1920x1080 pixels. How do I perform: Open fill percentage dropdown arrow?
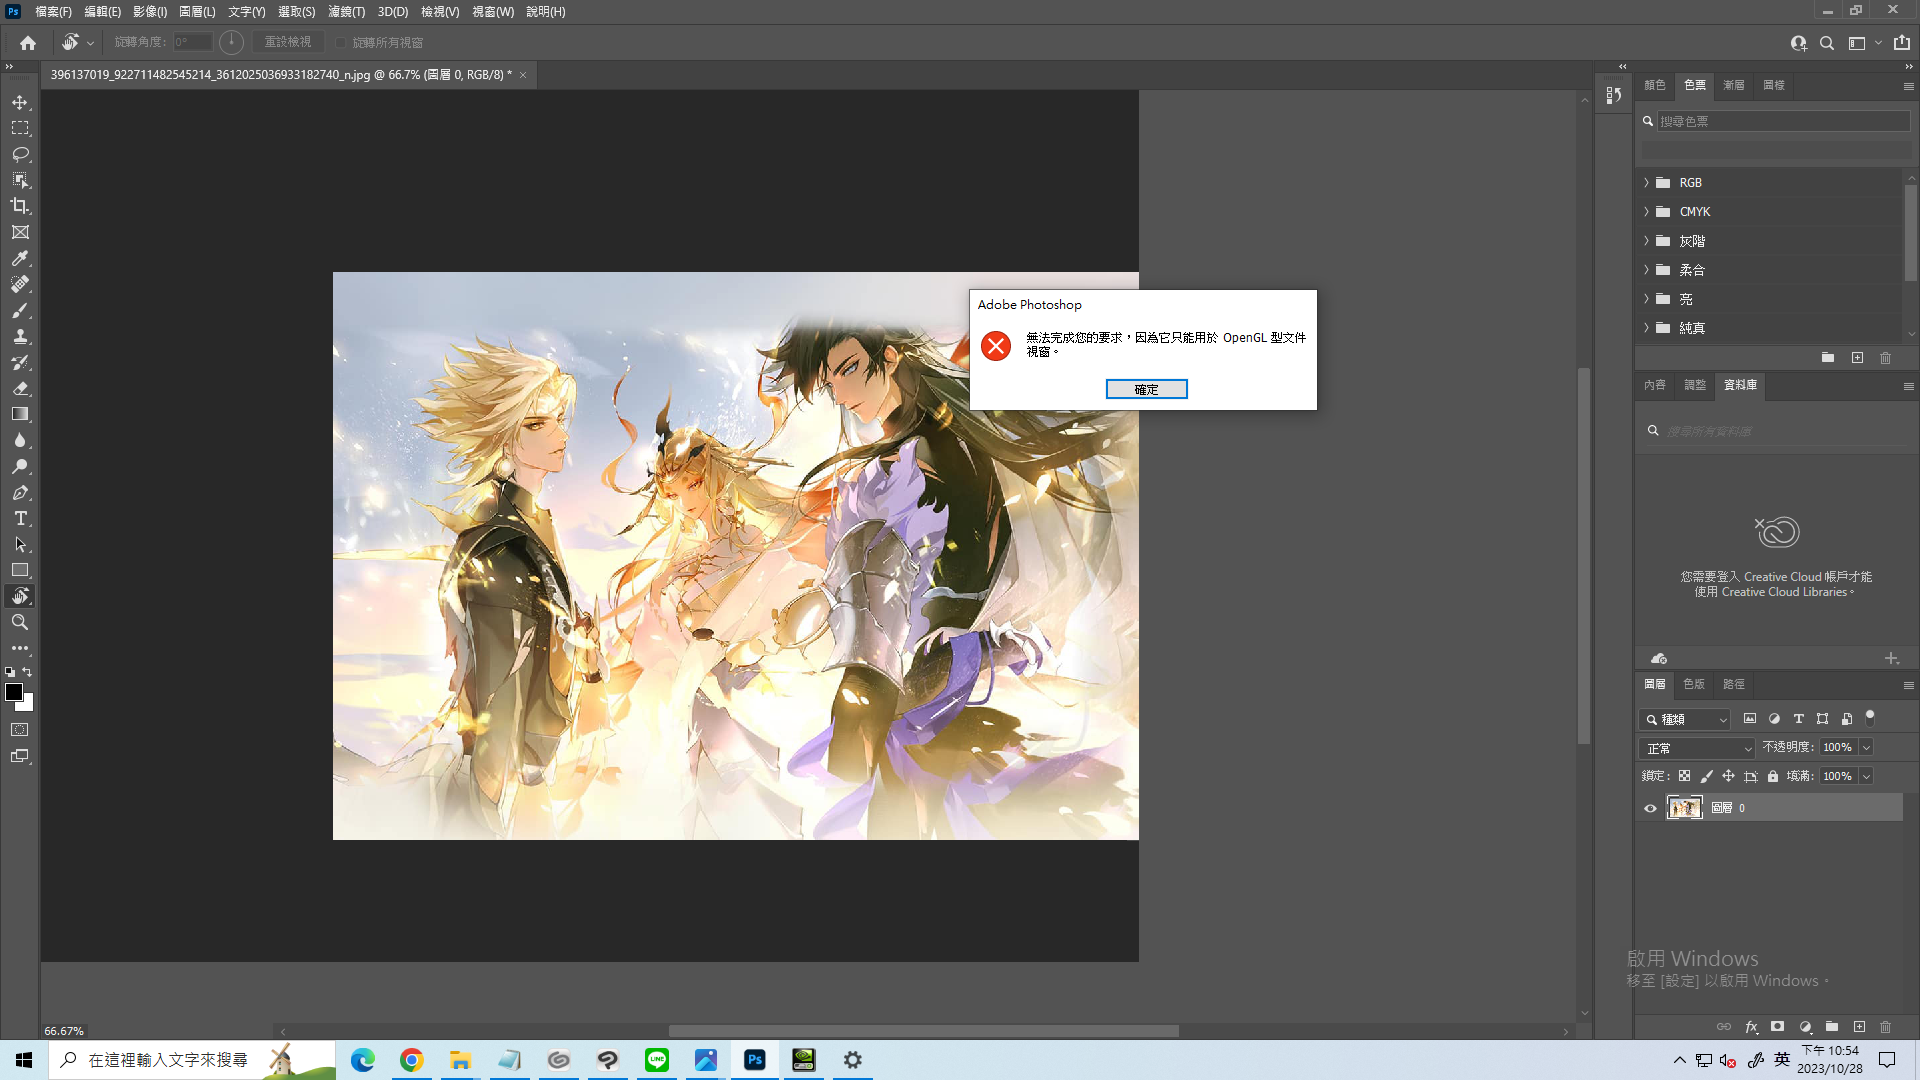[x=1866, y=776]
